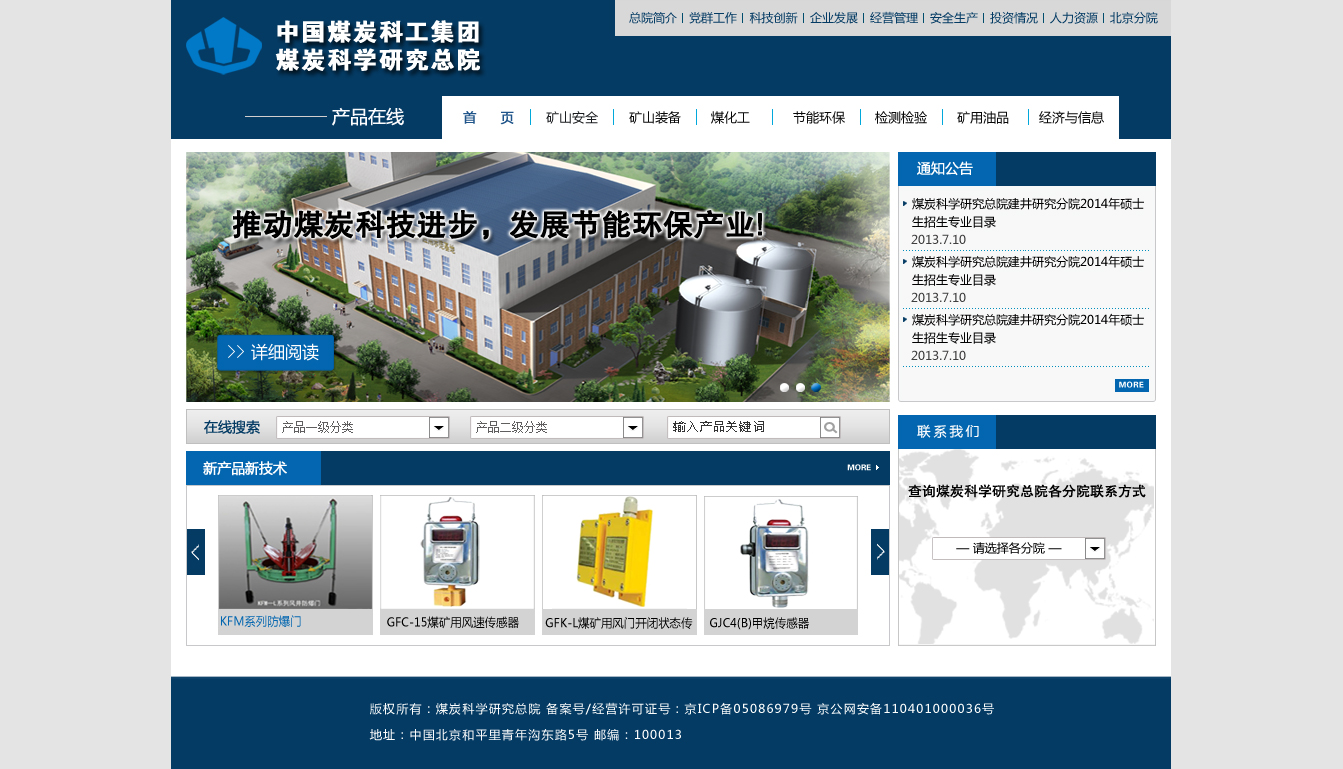1343x769 pixels.
Task: Open 矿用油品 navigation tab
Action: point(983,117)
